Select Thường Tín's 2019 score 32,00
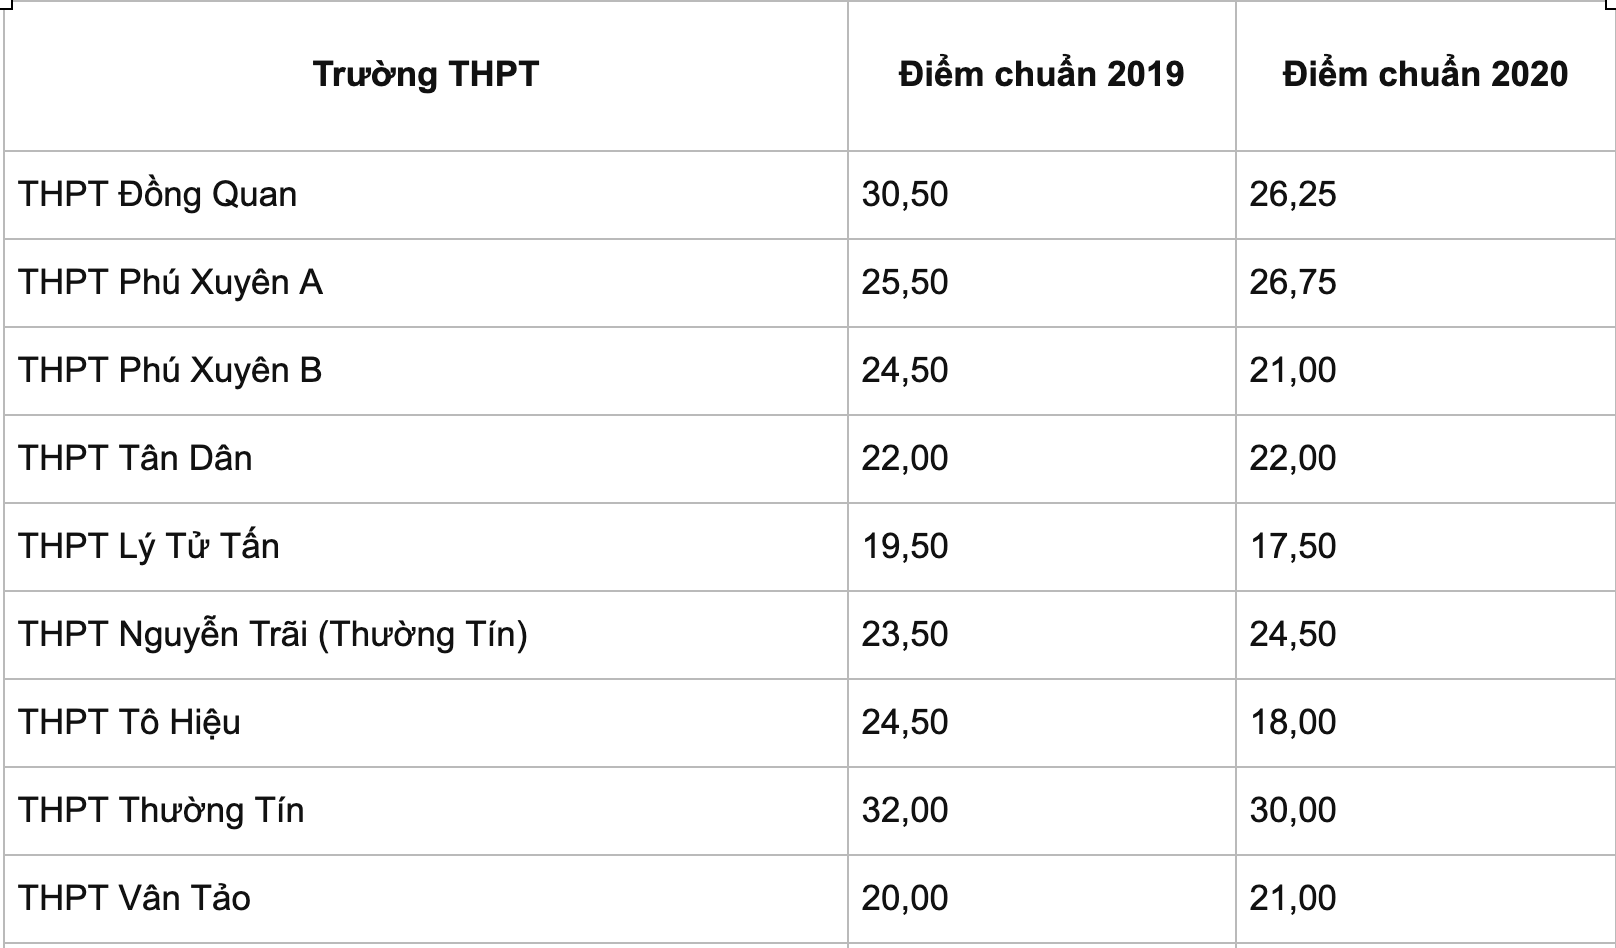This screenshot has width=1616, height=948. pyautogui.click(x=905, y=810)
